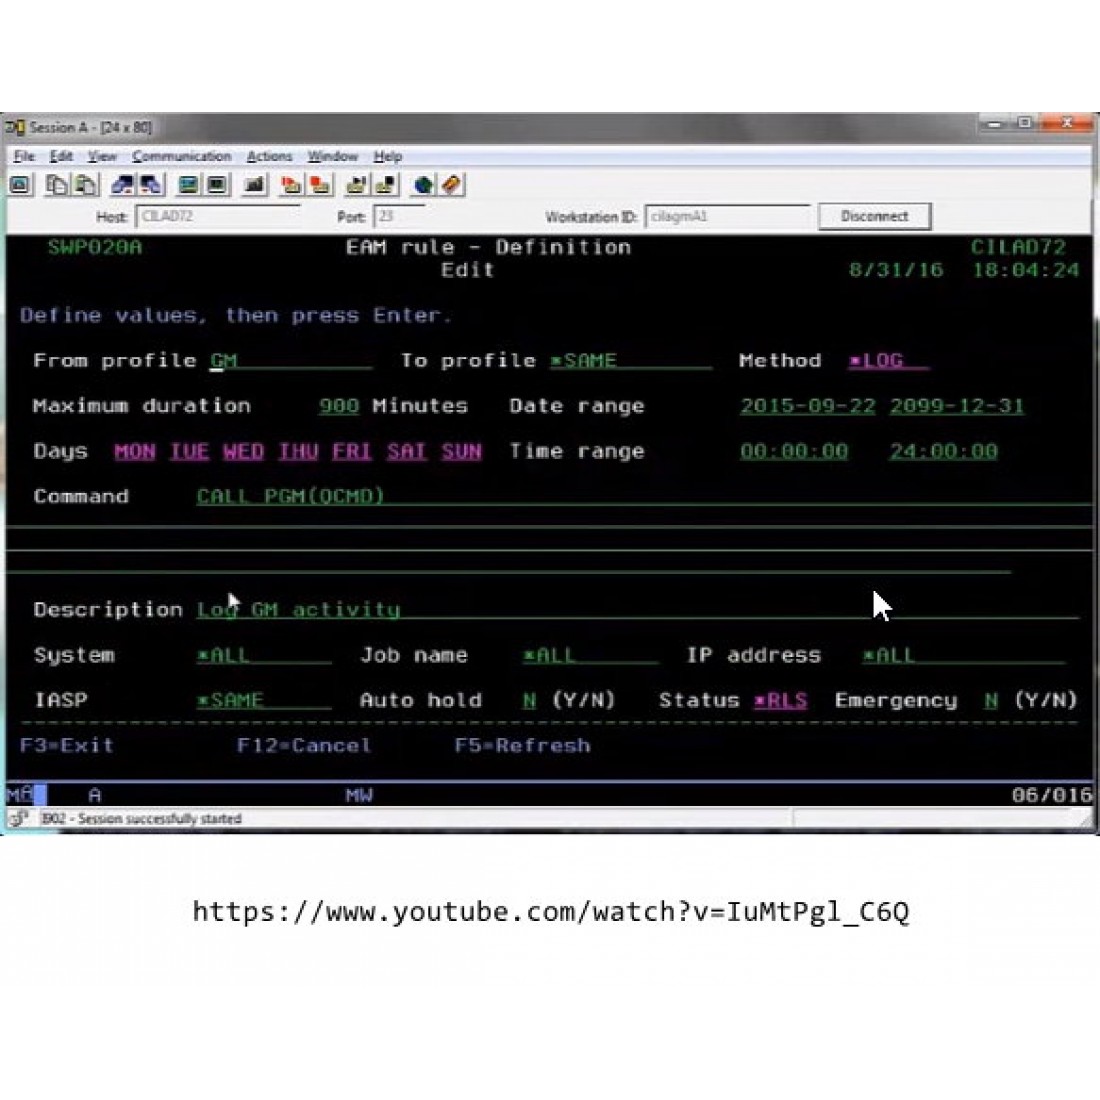Click the Description field Log GM activity
The width and height of the screenshot is (1100, 1100).
pos(637,610)
